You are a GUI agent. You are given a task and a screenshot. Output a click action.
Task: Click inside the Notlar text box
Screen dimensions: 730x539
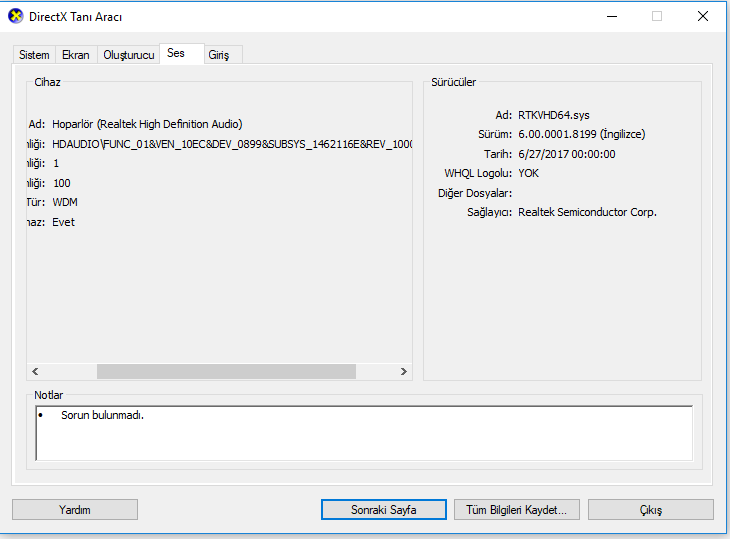click(364, 433)
